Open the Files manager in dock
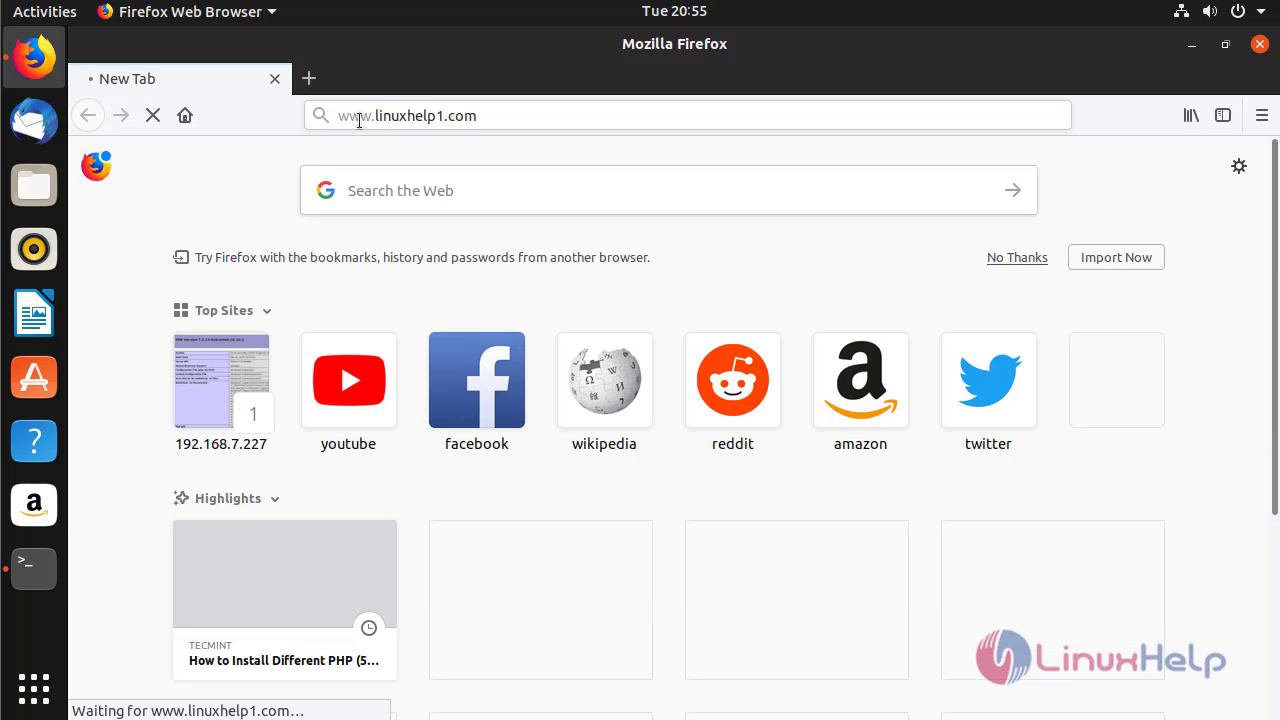Image resolution: width=1280 pixels, height=720 pixels. [x=34, y=185]
